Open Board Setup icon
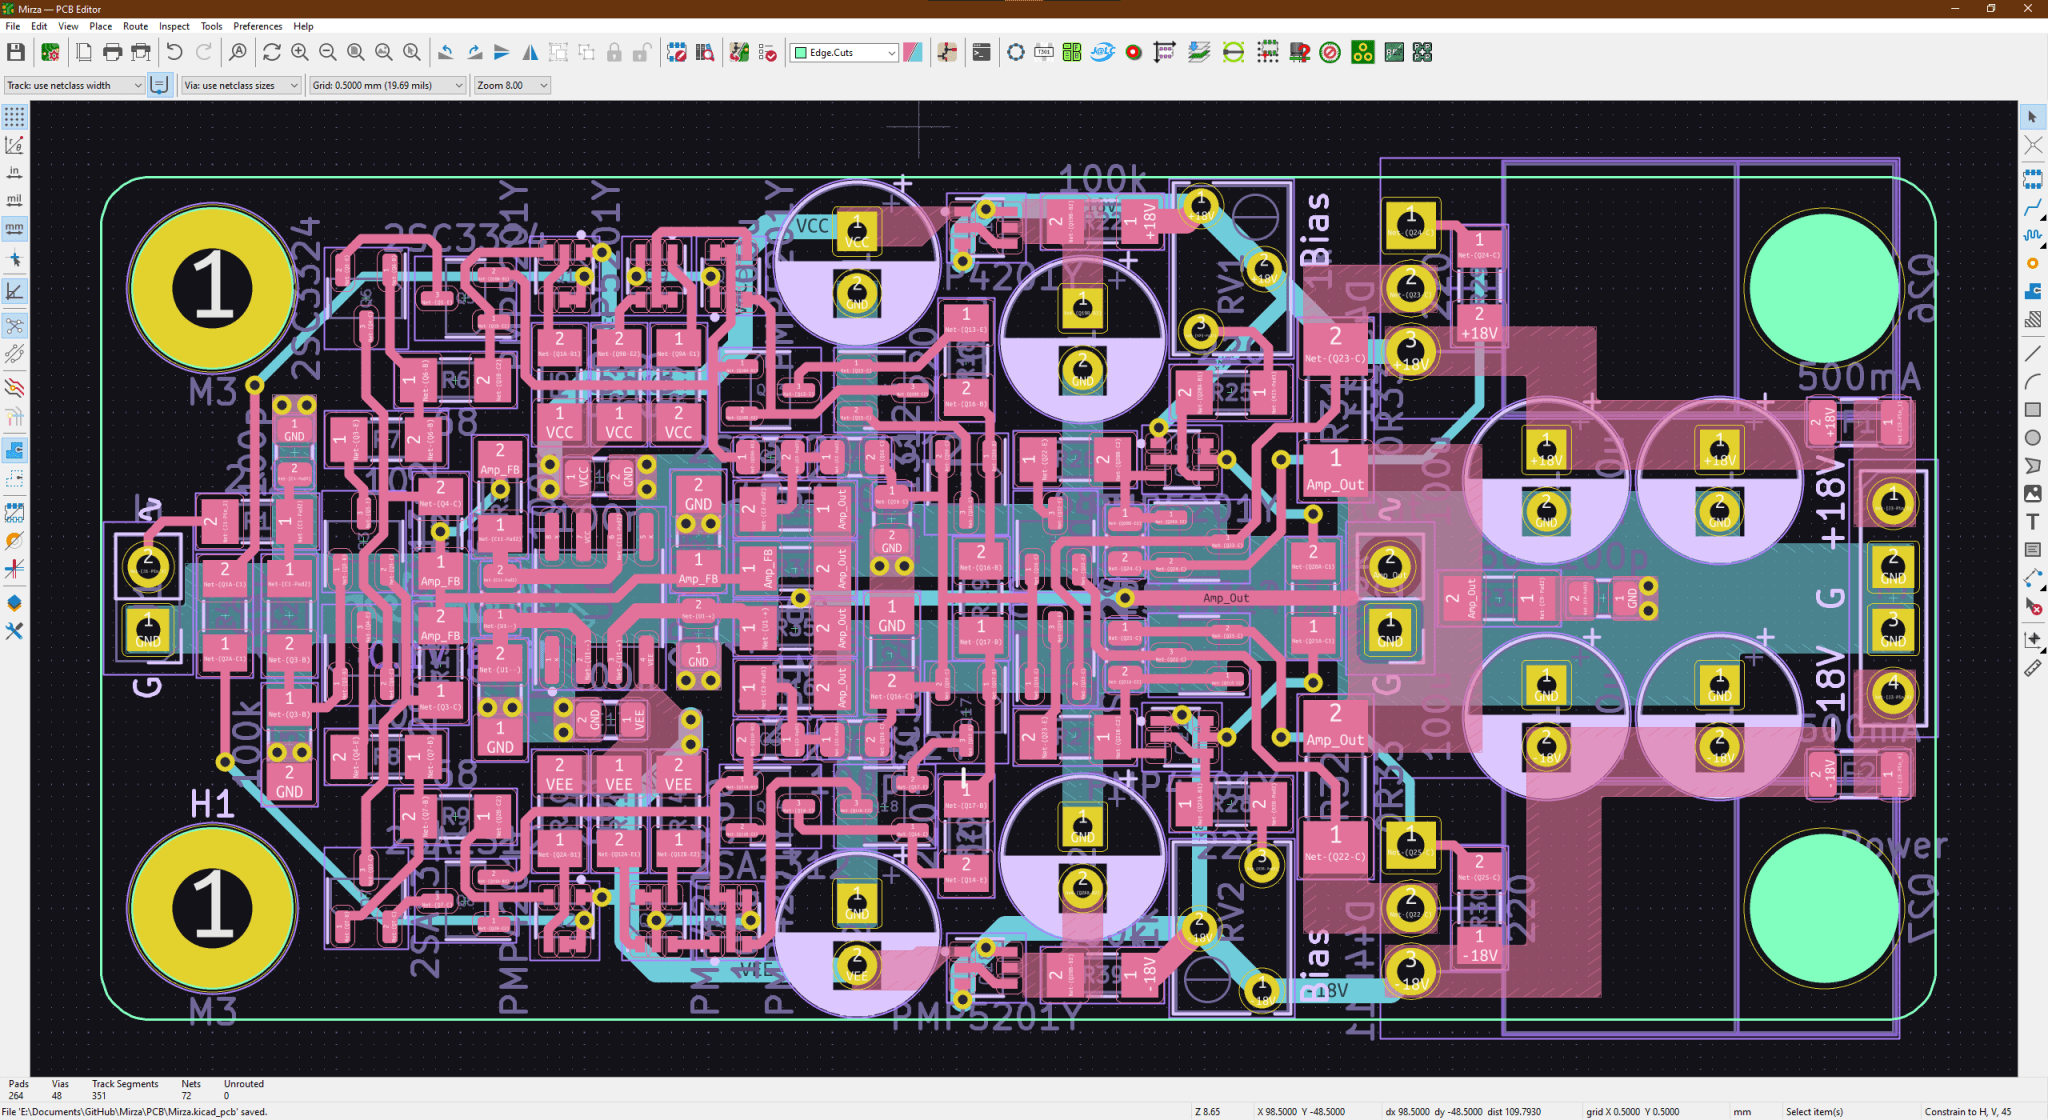The height and width of the screenshot is (1120, 2048). 50,52
